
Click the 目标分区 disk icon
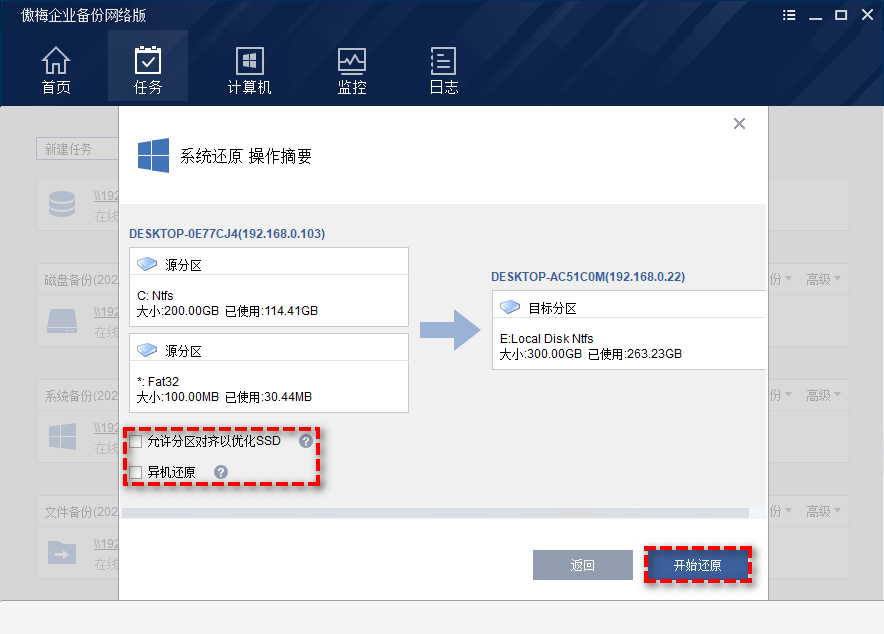click(511, 308)
